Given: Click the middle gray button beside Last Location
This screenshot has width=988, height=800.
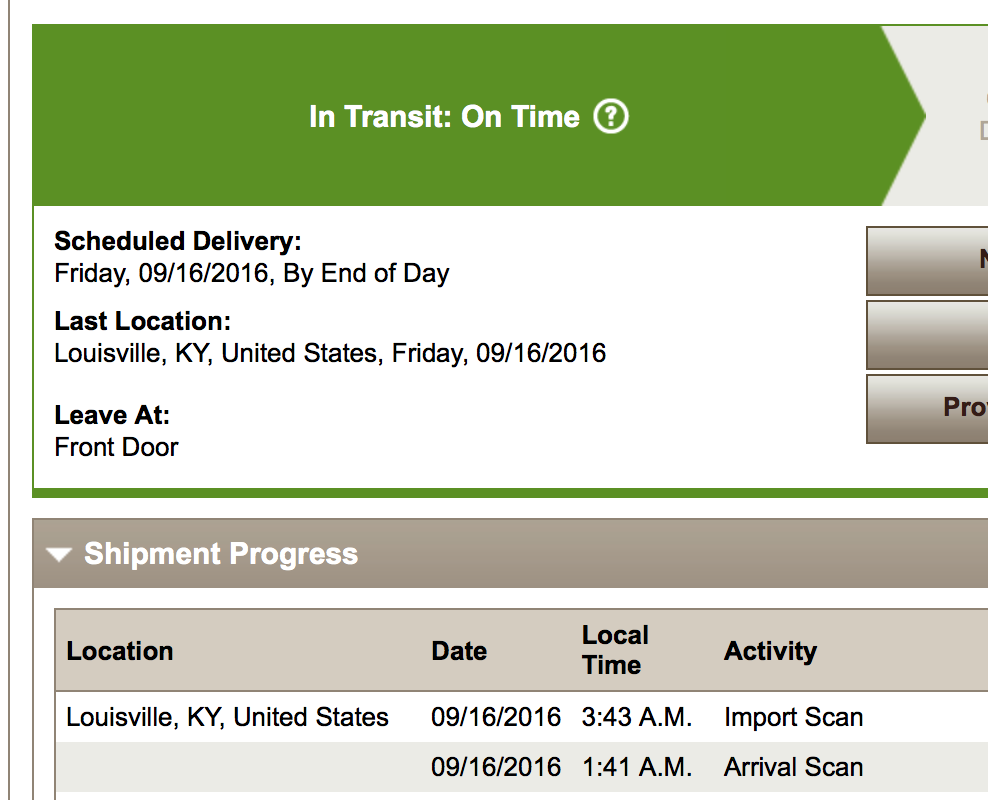Looking at the screenshot, I should pos(927,335).
